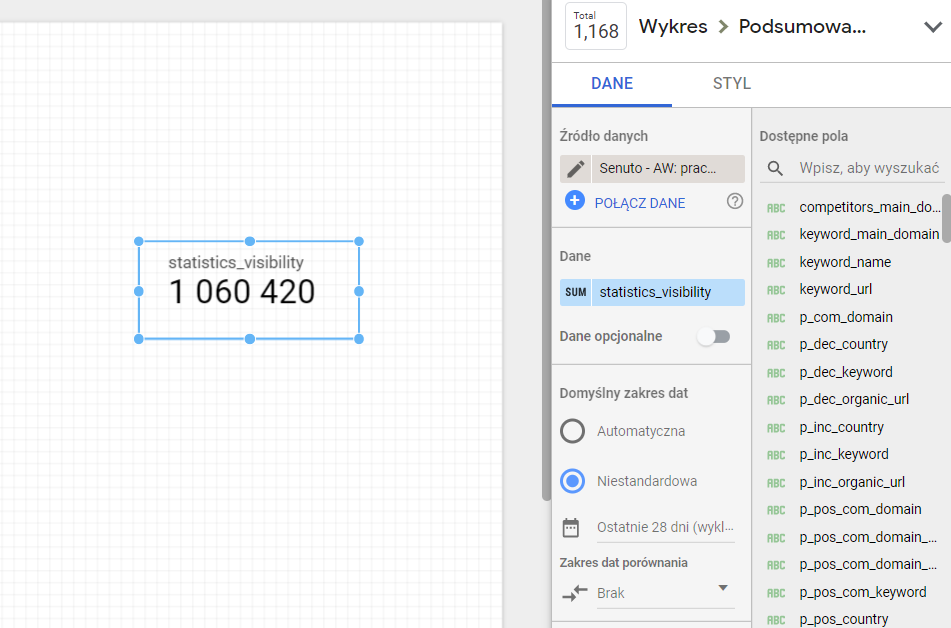
Task: Open the Zakres dat porównania Brak dropdown
Action: click(x=665, y=593)
